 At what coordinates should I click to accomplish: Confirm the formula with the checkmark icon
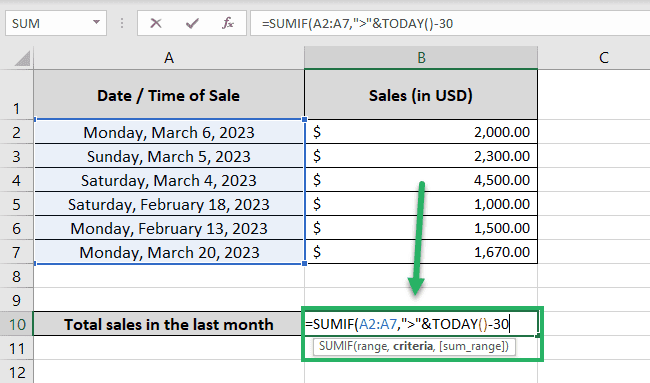tap(192, 23)
